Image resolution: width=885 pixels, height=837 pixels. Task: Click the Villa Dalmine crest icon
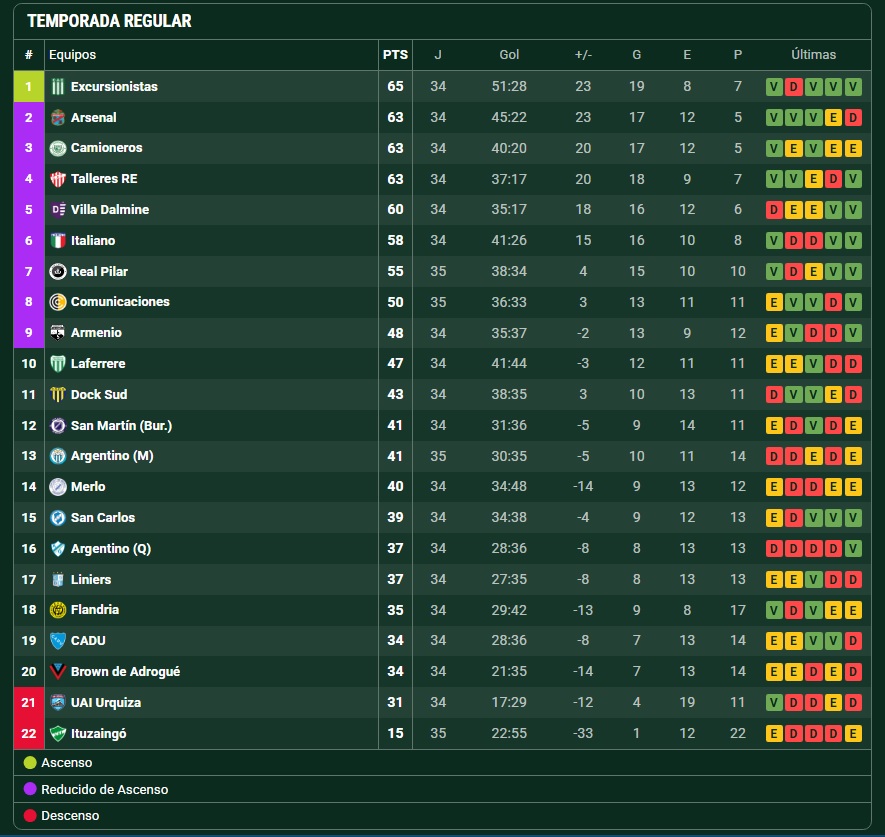point(58,209)
